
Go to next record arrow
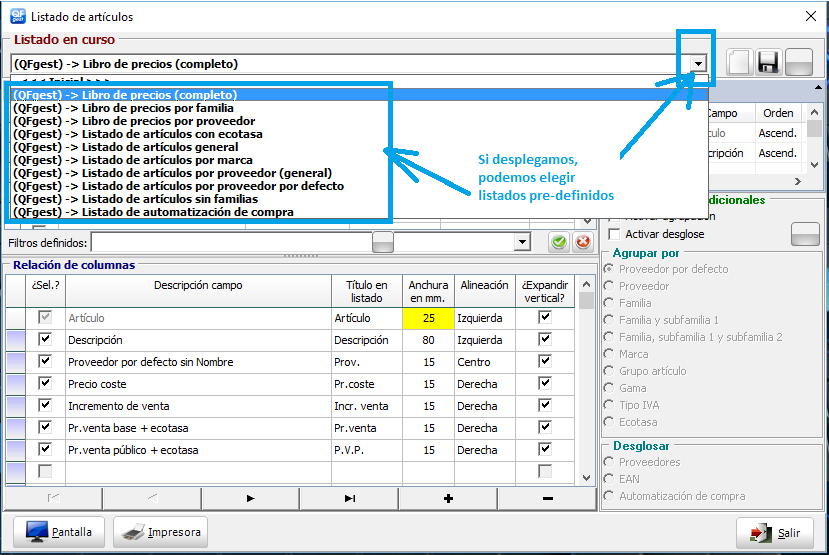[250, 498]
